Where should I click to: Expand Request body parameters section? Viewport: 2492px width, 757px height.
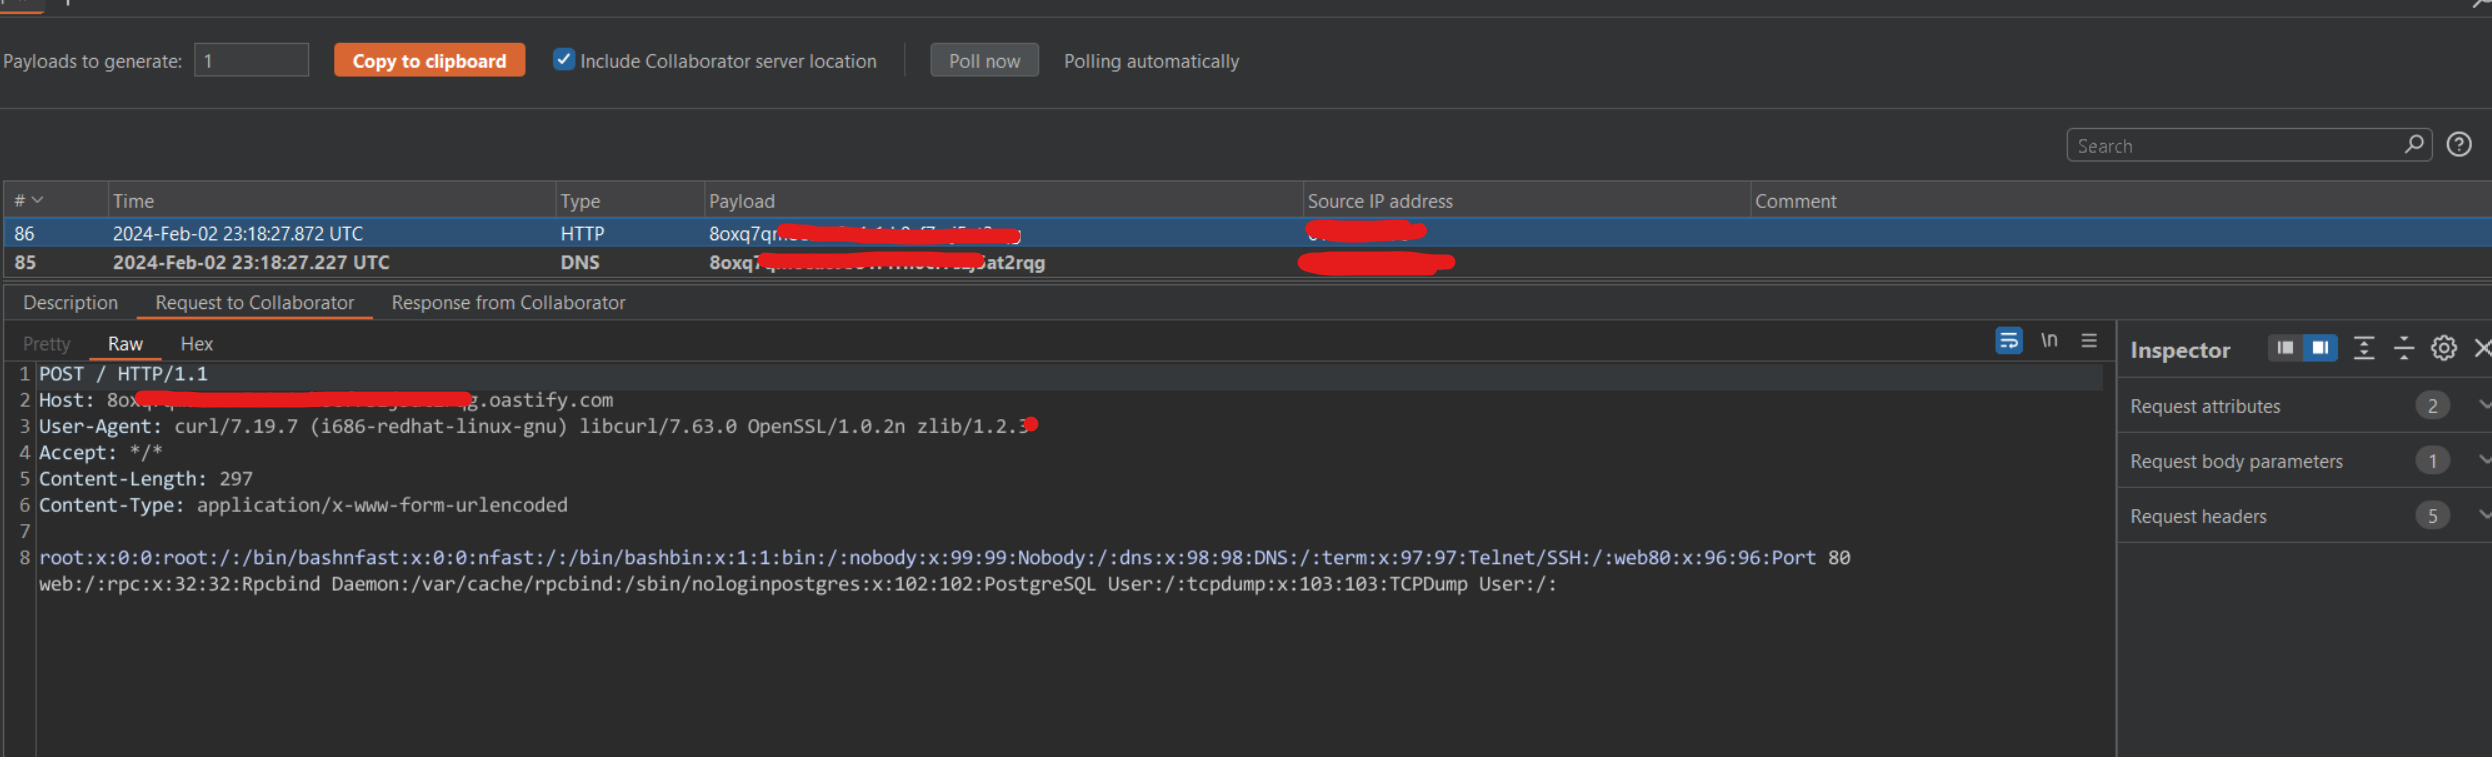point(2484,460)
